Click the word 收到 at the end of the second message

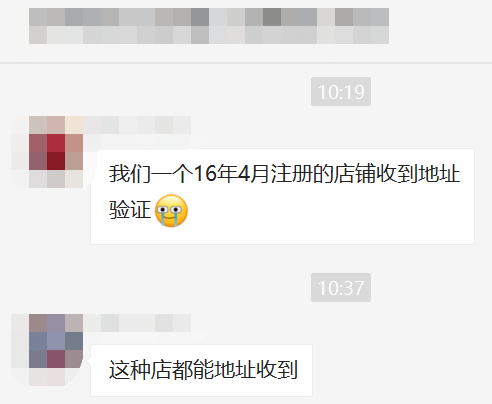tap(277, 370)
